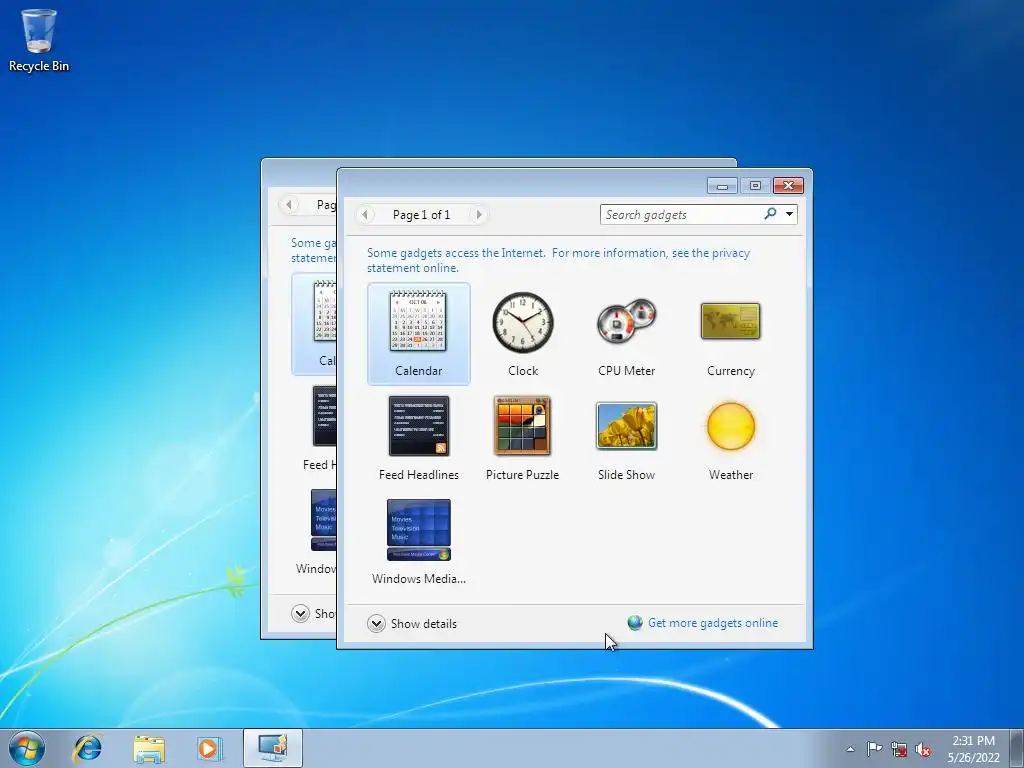Screen dimensions: 1024x768
Task: Select the Windows Media Center gadget in front window
Action: point(419,542)
